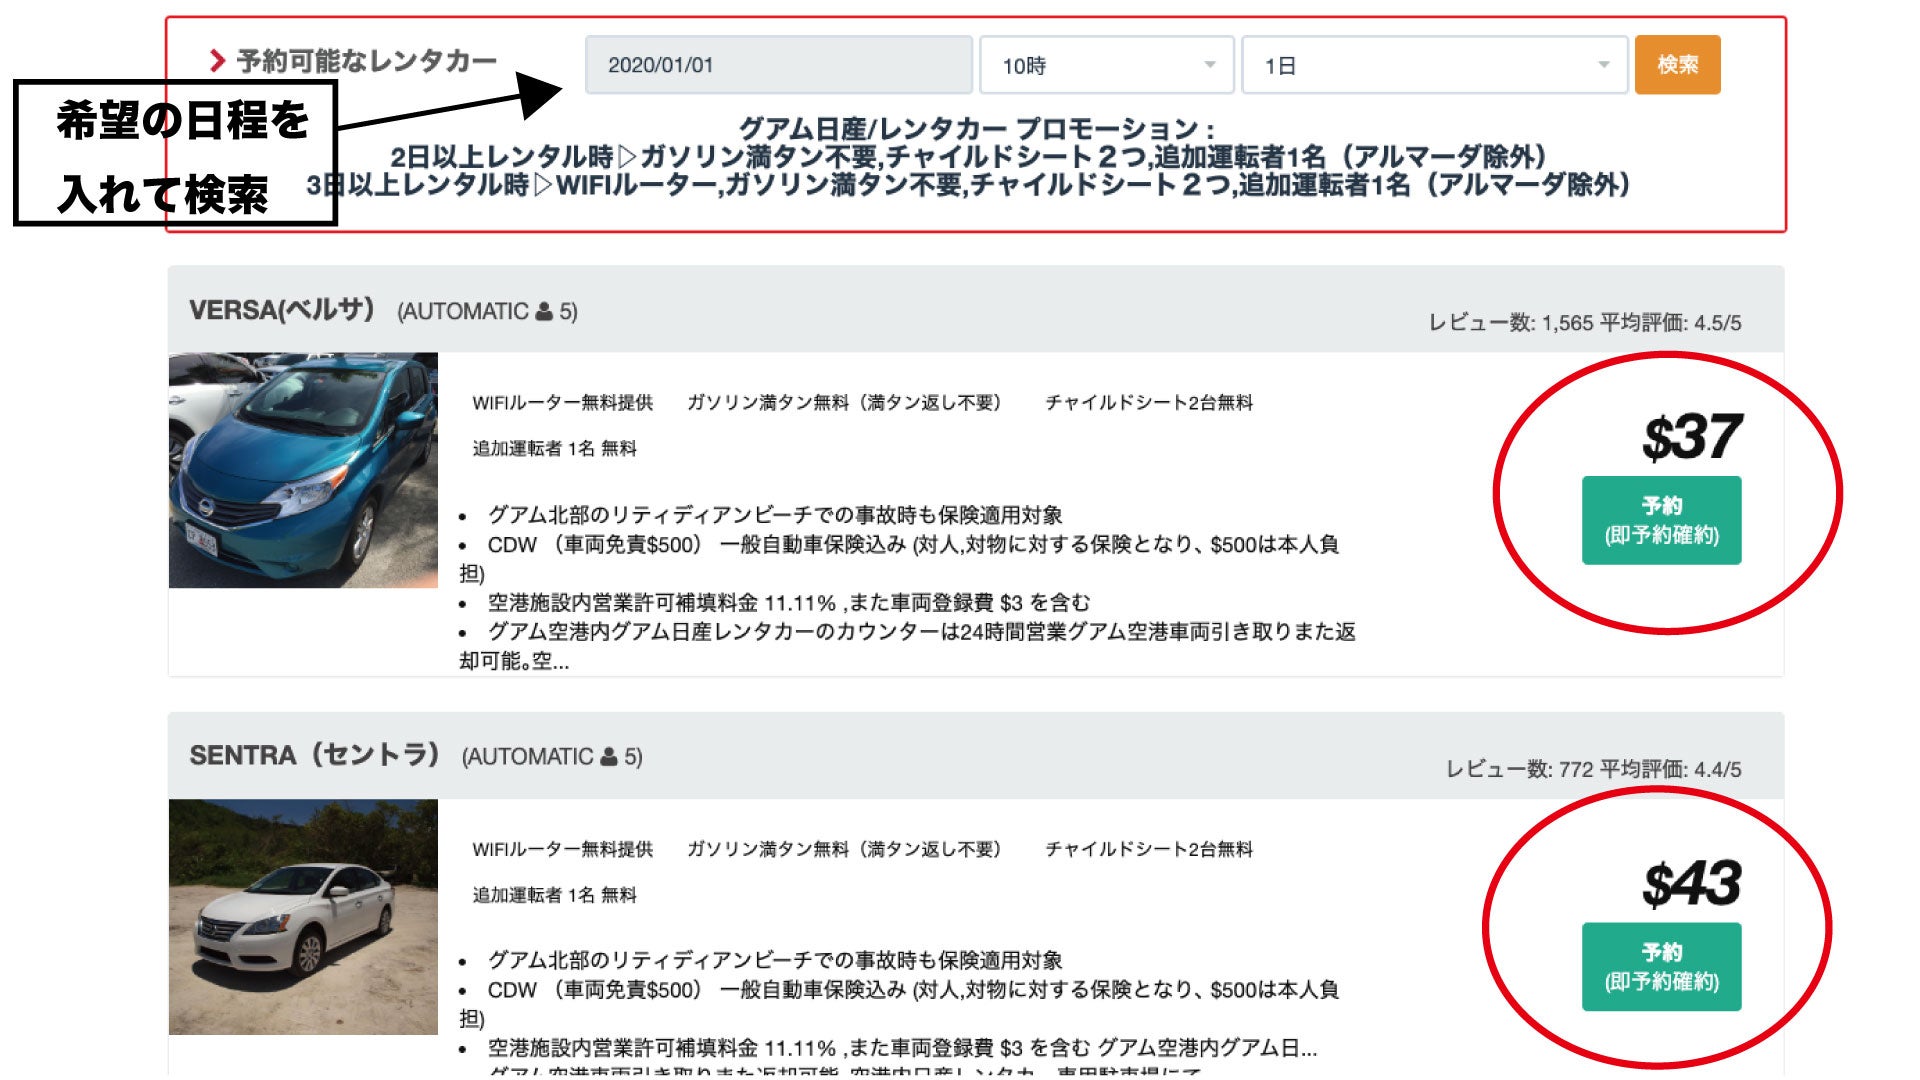1920x1080 pixels.
Task: Click the red chevron beside 予約可能なレンタカー
Action: coord(217,61)
